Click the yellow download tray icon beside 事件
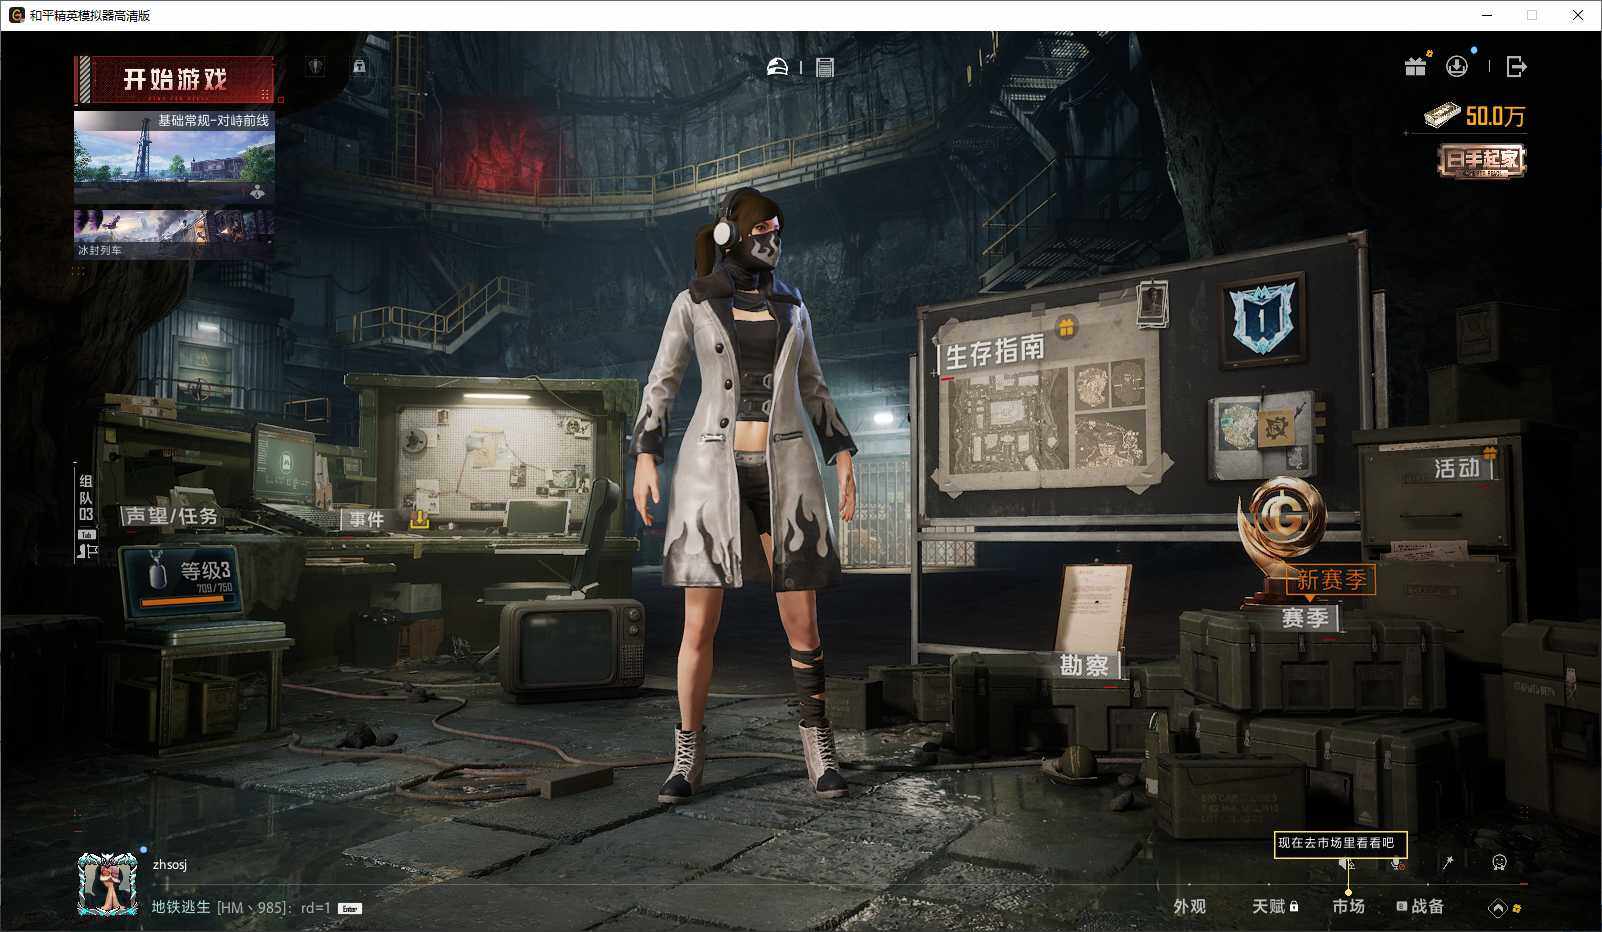This screenshot has height=932, width=1602. click(x=420, y=519)
